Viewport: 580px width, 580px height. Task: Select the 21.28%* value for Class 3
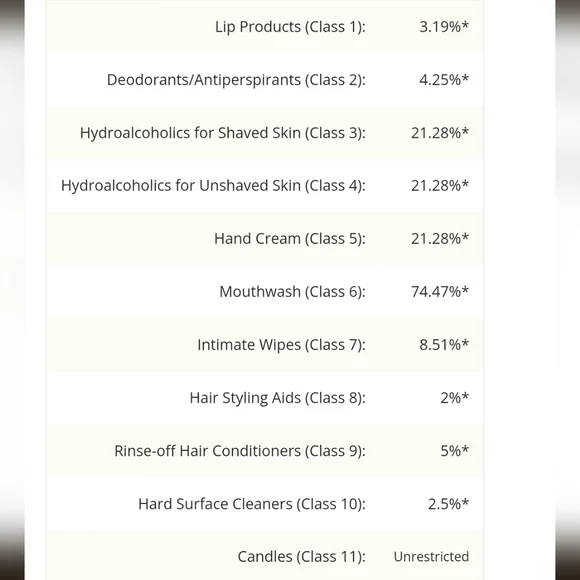(x=440, y=133)
